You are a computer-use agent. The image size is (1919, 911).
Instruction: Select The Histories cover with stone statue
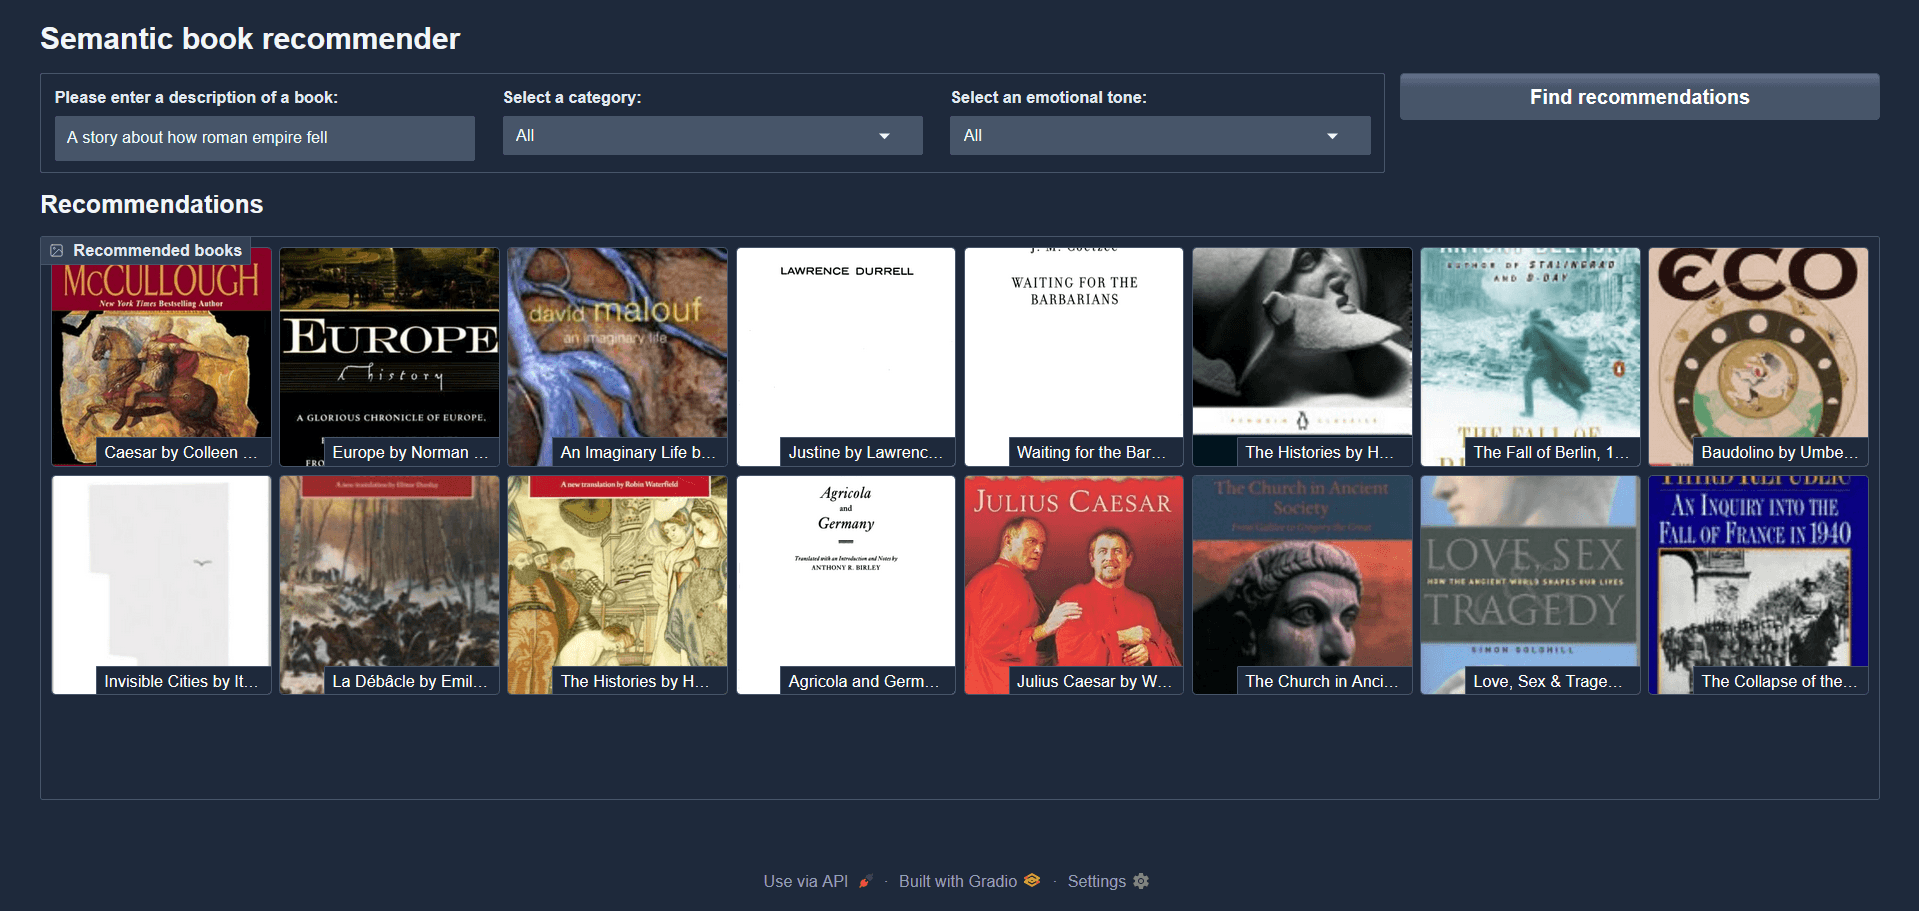click(1302, 357)
